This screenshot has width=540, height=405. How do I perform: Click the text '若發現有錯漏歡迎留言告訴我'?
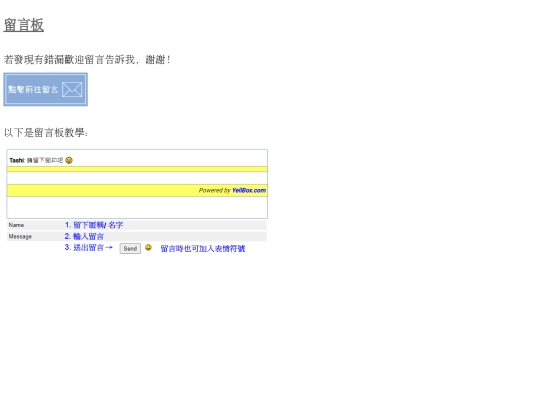point(69,60)
